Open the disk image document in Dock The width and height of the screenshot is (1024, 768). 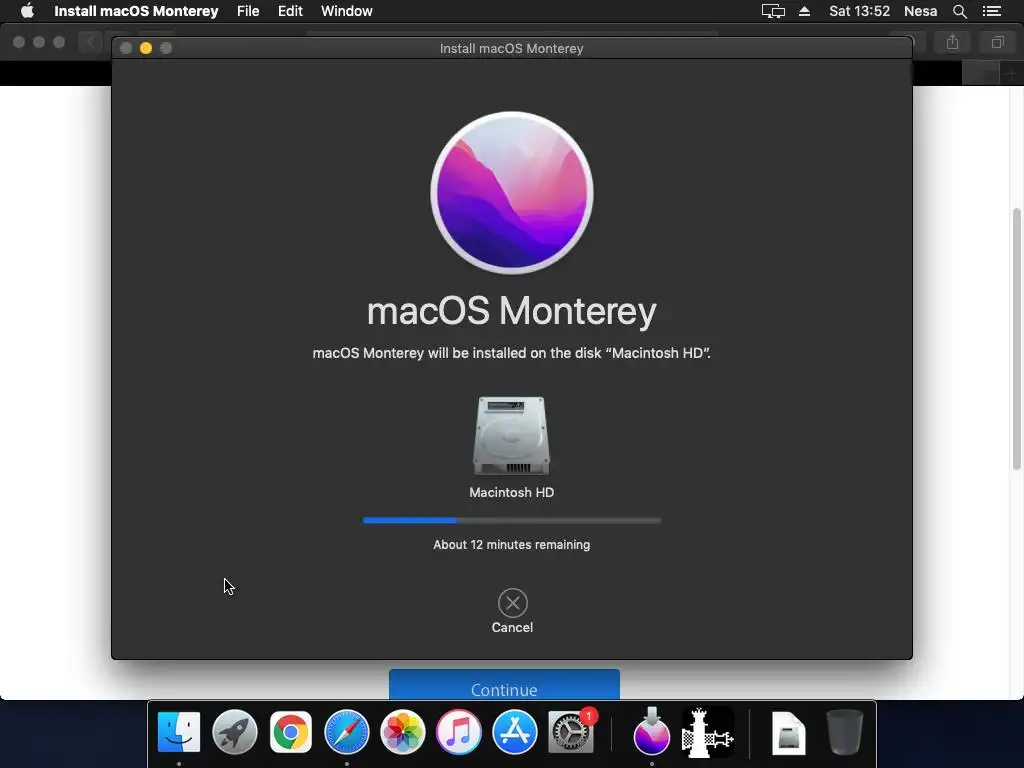click(x=788, y=733)
